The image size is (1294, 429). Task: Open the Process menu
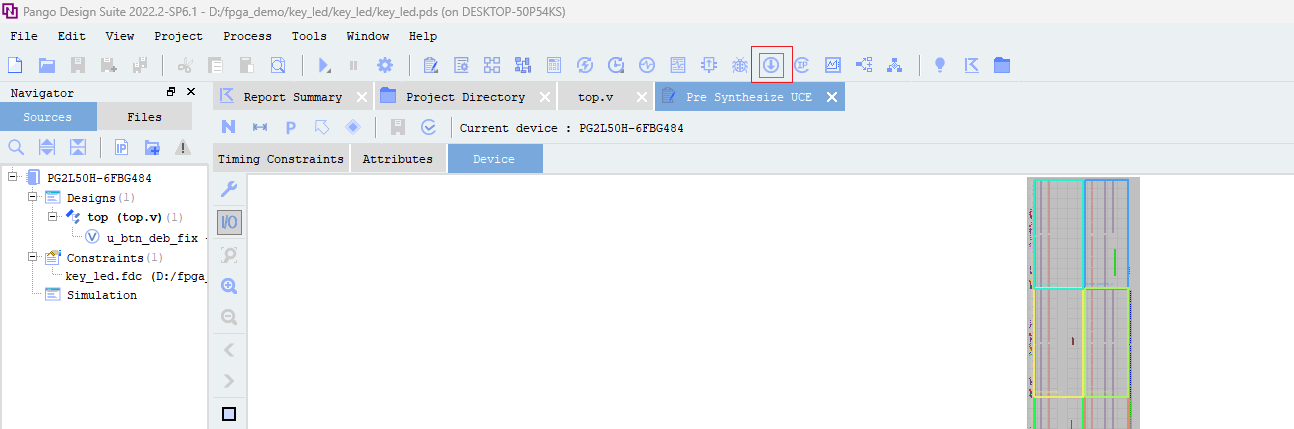coord(247,36)
